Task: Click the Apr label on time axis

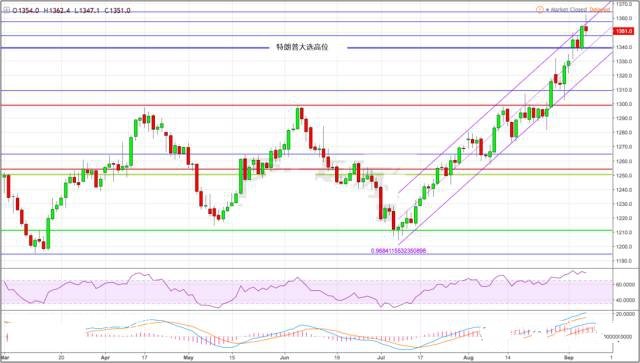Action: pos(105,358)
